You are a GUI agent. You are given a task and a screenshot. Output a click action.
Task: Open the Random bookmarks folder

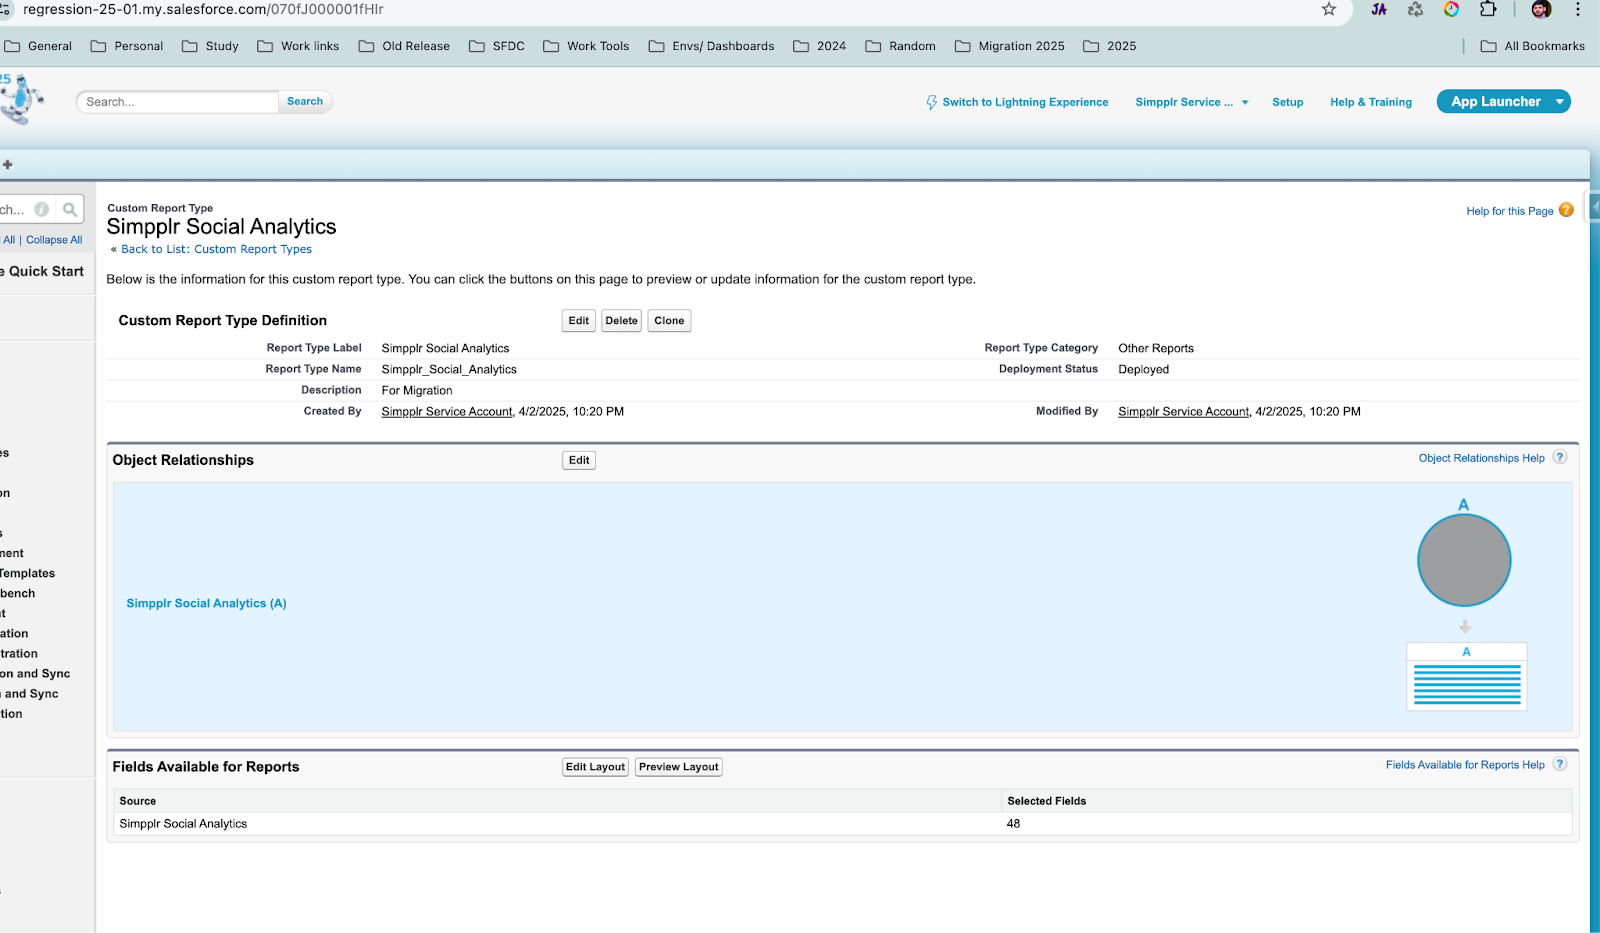click(x=901, y=46)
